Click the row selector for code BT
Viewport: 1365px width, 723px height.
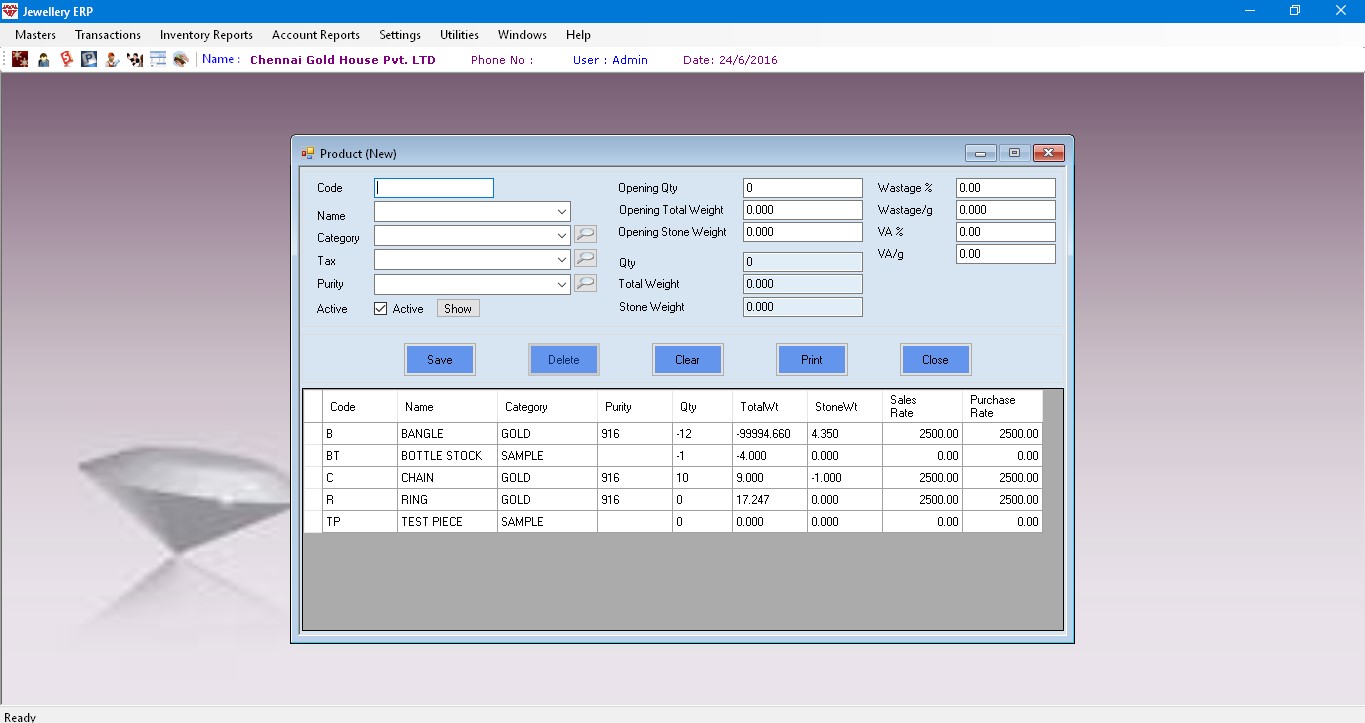point(313,456)
